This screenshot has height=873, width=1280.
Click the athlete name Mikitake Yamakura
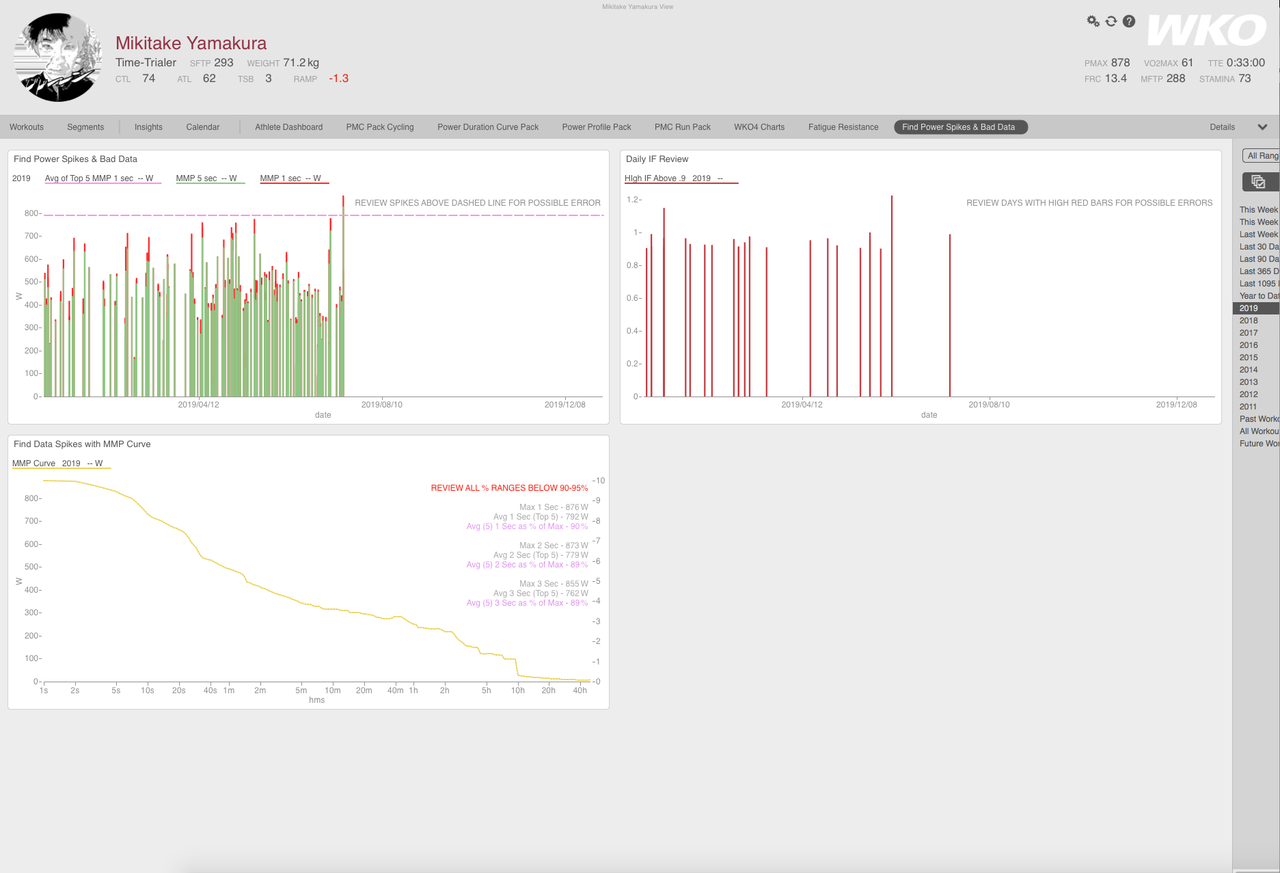(x=191, y=43)
